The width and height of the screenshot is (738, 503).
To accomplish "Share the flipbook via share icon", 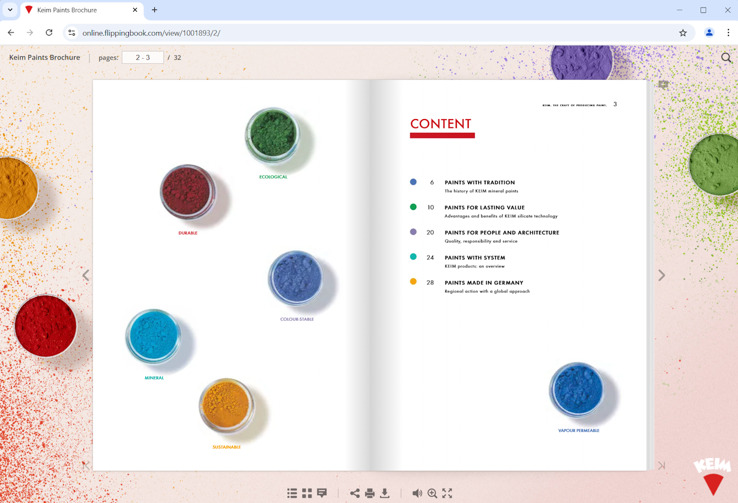I will click(x=355, y=493).
